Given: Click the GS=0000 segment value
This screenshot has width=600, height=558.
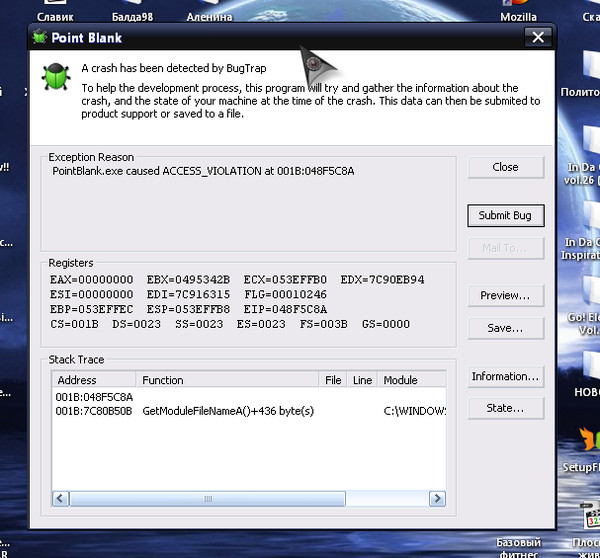Looking at the screenshot, I should (386, 324).
